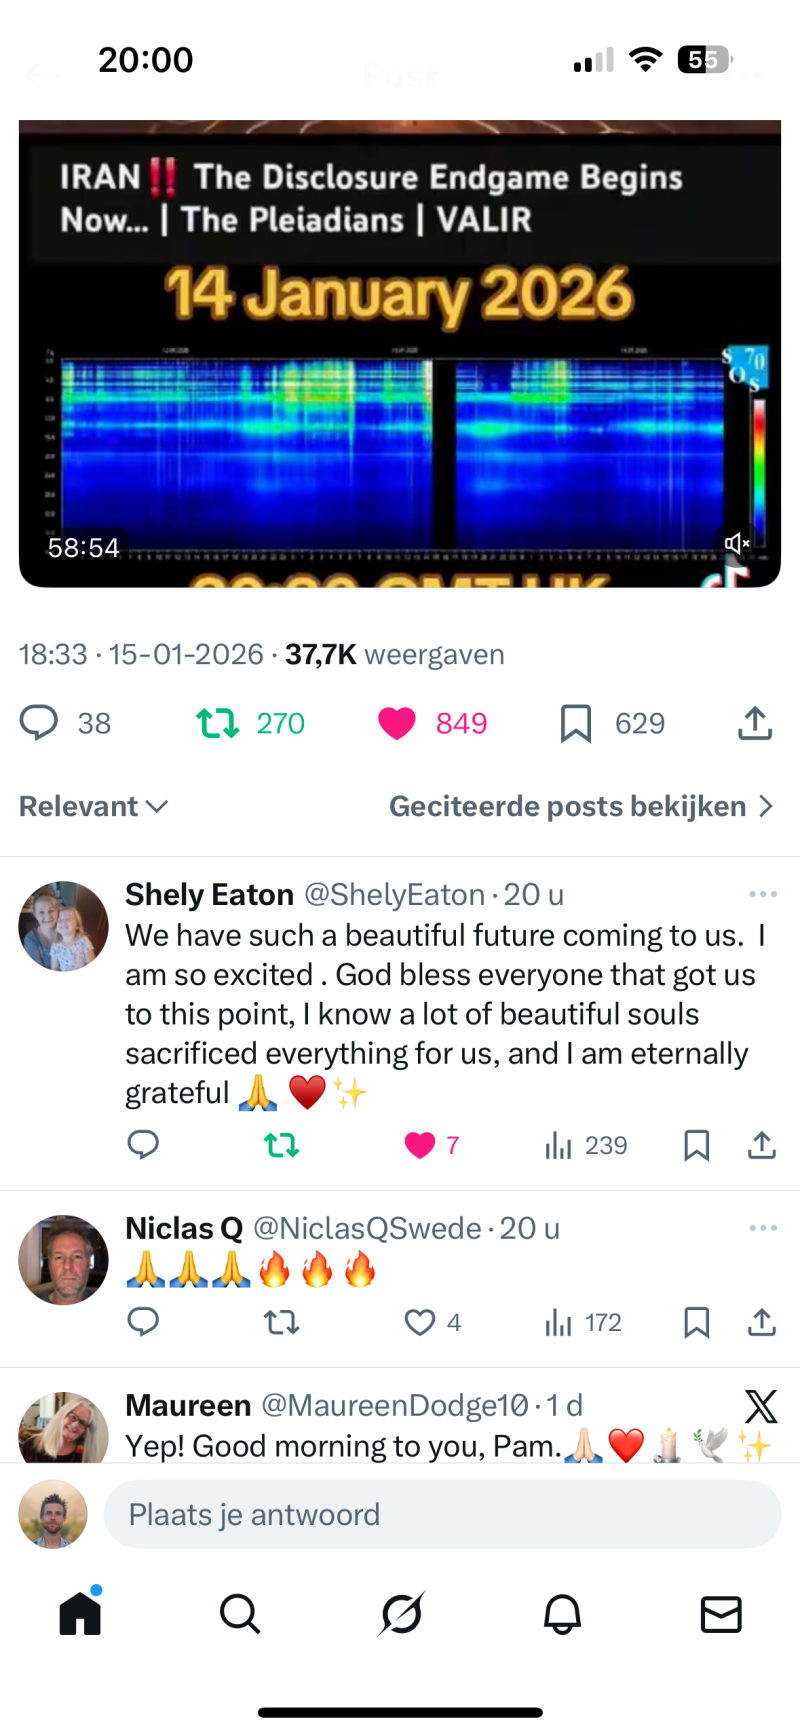The height and width of the screenshot is (1734, 800).
Task: Open @NiclasQSwede profile handle
Action: click(367, 1228)
